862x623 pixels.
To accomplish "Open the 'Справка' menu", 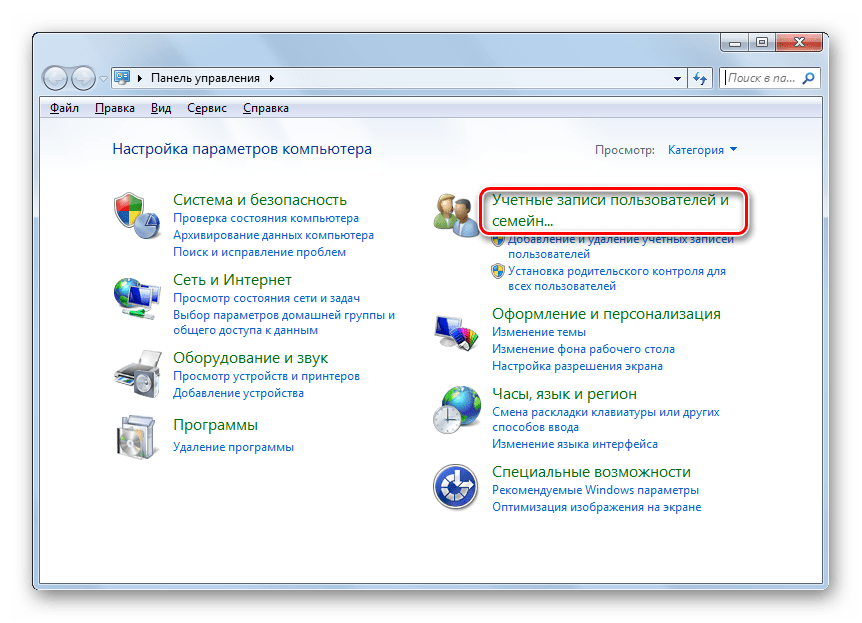I will (x=266, y=108).
